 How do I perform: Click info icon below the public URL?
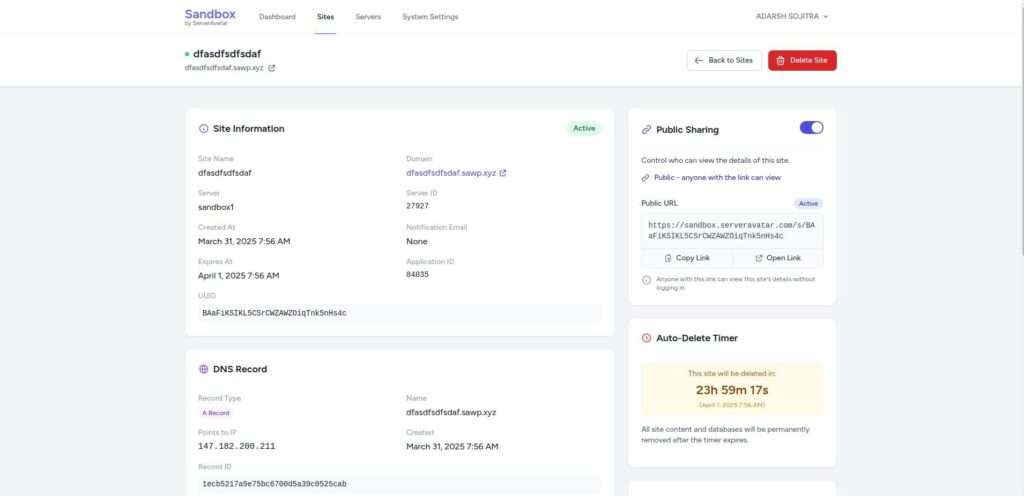coord(646,280)
